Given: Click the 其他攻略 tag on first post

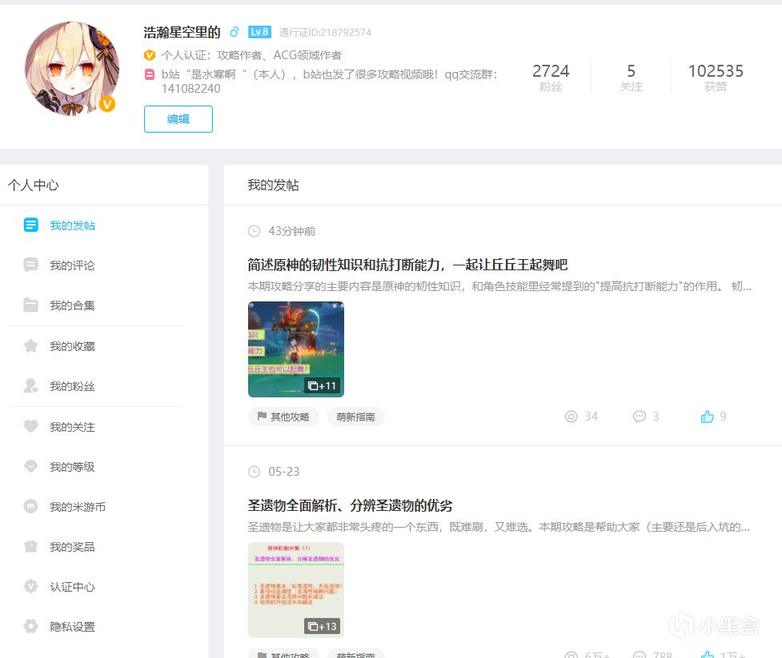Looking at the screenshot, I should (283, 417).
